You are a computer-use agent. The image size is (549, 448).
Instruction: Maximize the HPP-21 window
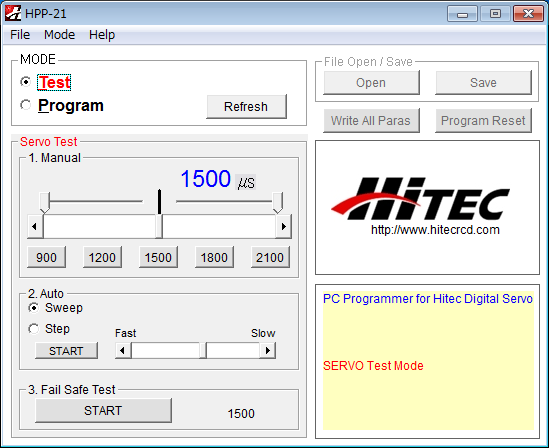(495, 14)
